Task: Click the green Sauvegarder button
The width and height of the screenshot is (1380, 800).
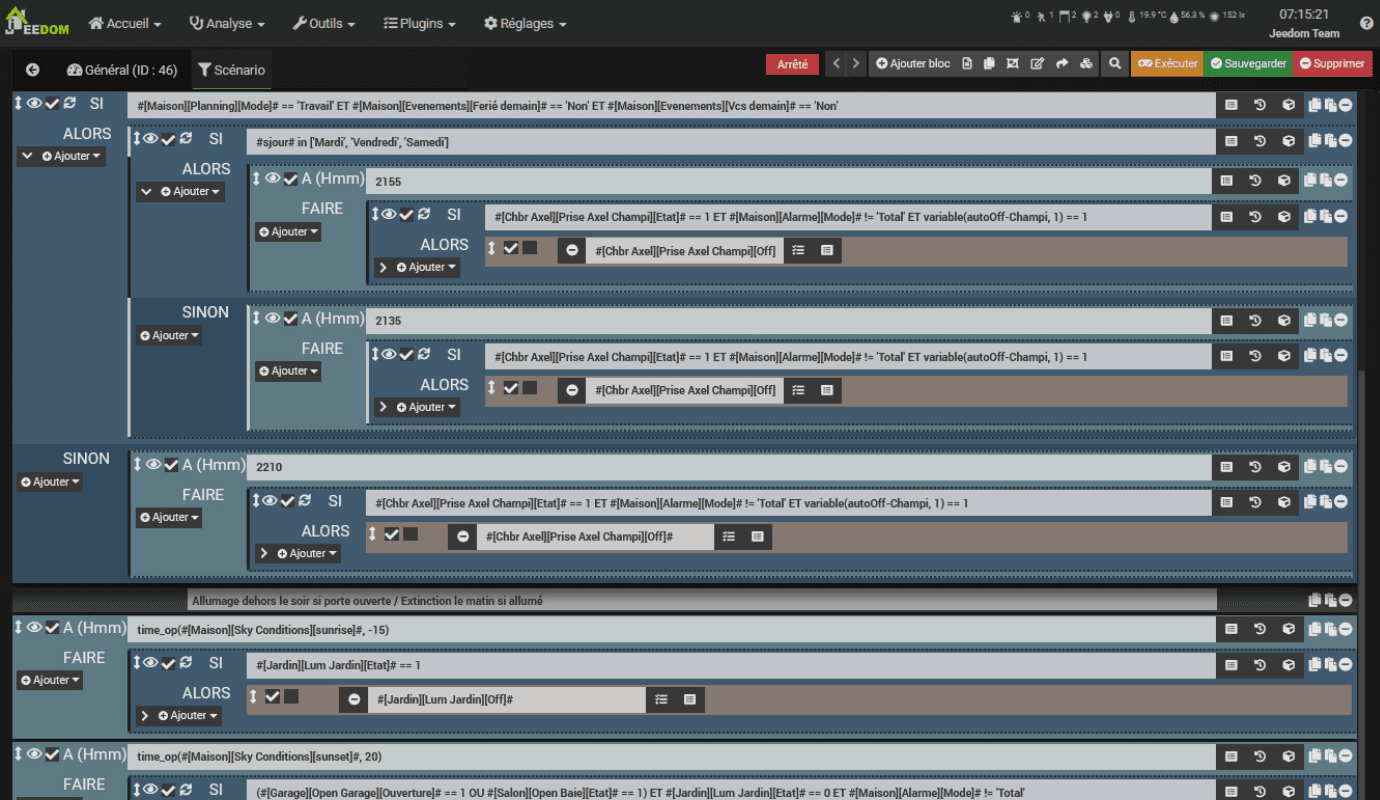Action: click(1247, 64)
